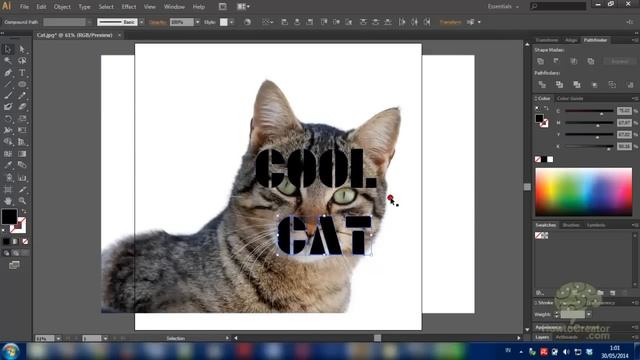Open the Color panel options menu
The height and width of the screenshot is (360, 640).
pyautogui.click(x=635, y=98)
